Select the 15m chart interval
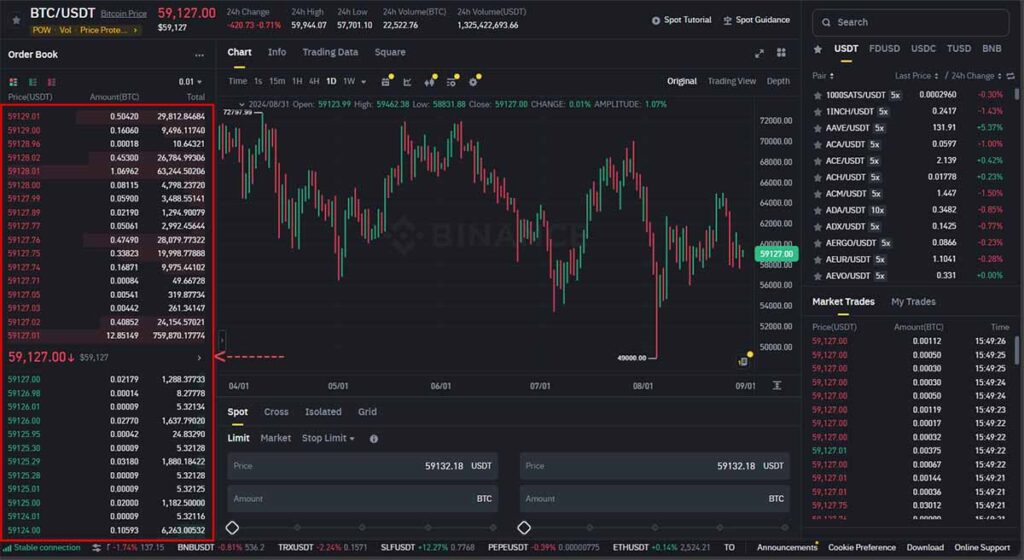 tap(277, 82)
